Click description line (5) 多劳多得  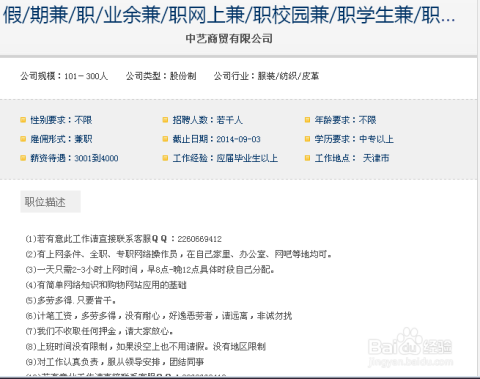click(x=71, y=300)
